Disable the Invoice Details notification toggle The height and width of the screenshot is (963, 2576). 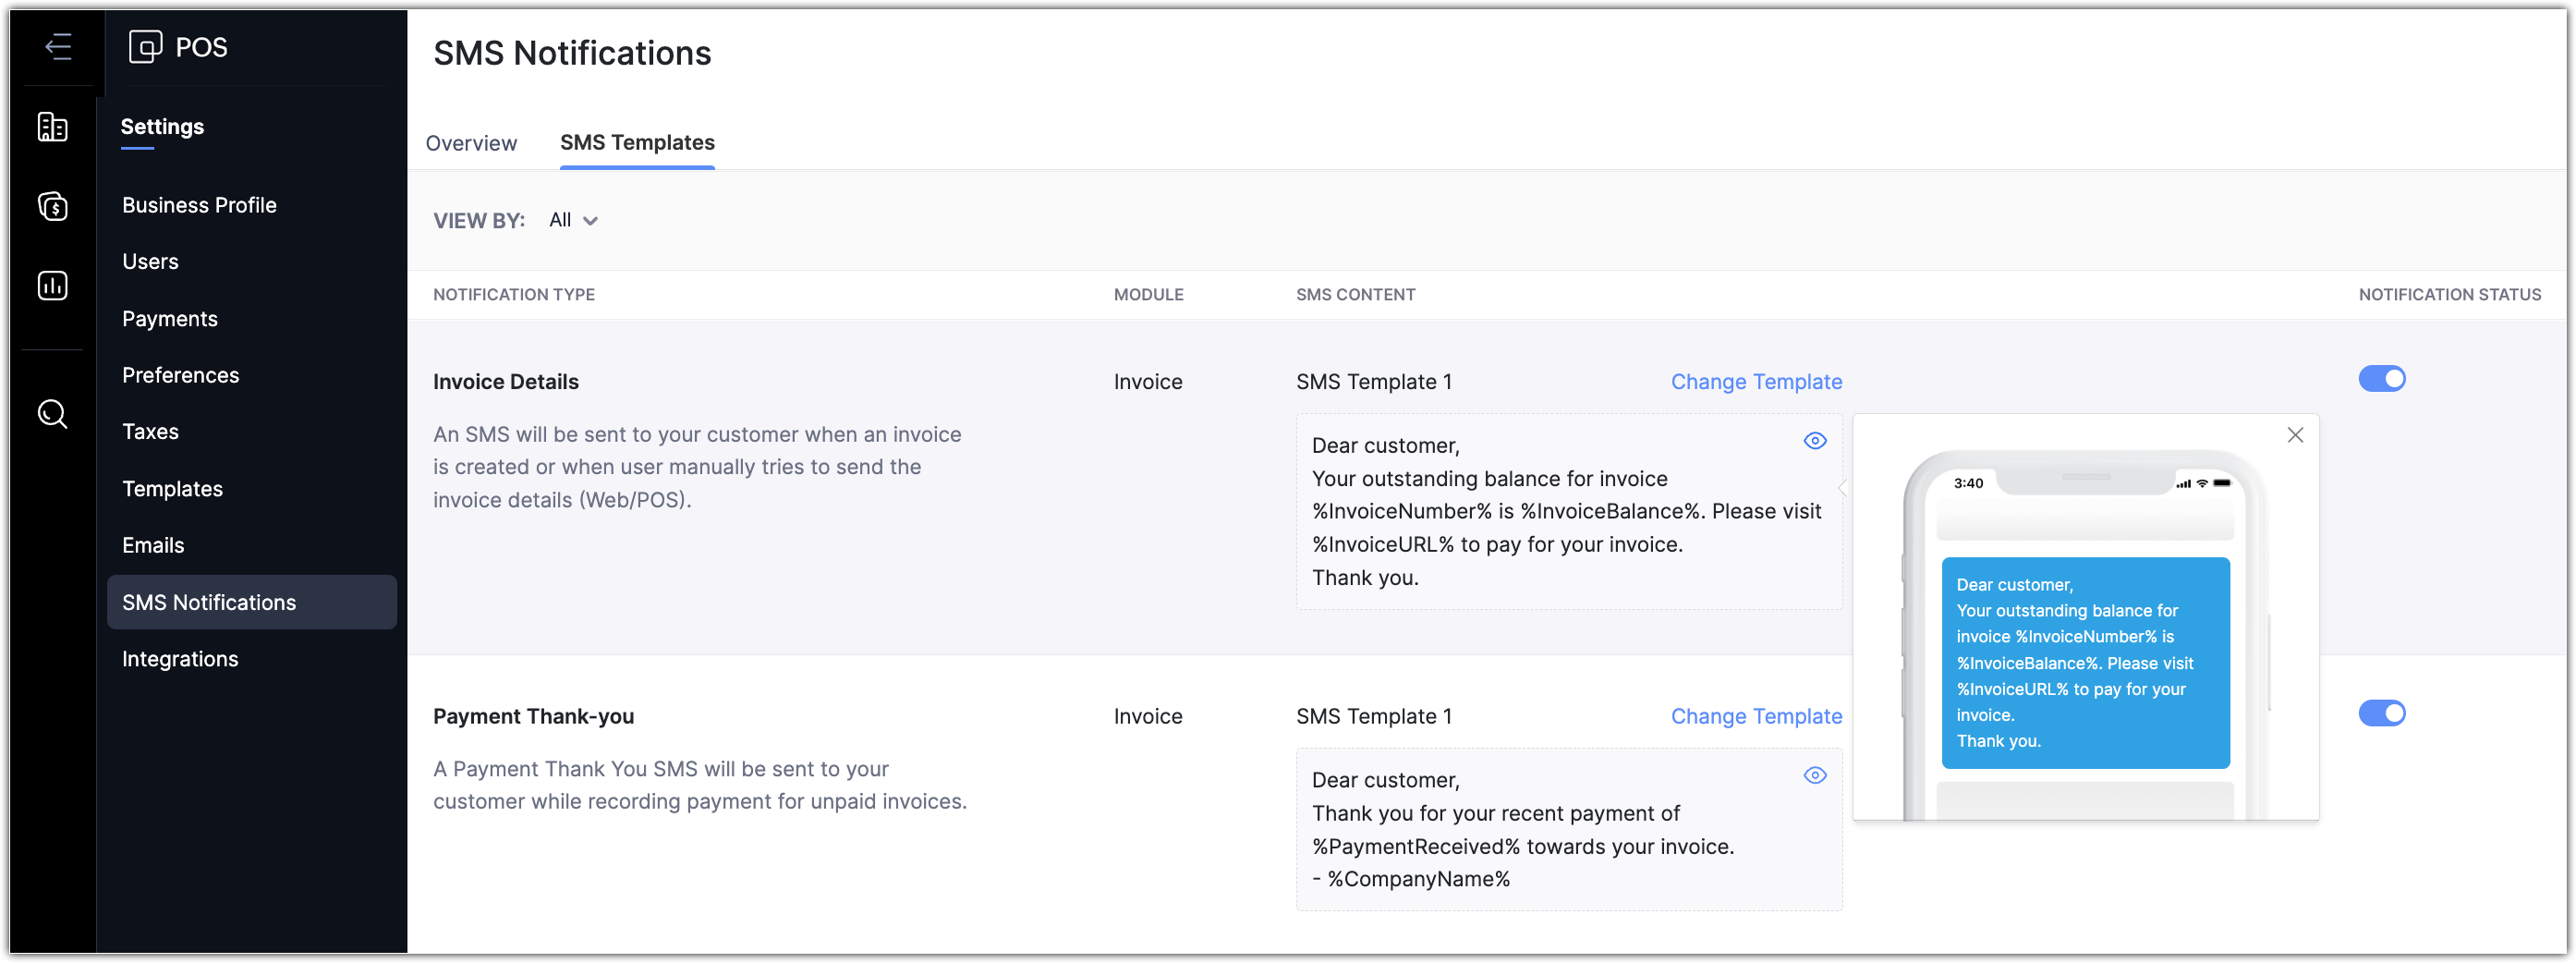pyautogui.click(x=2381, y=379)
